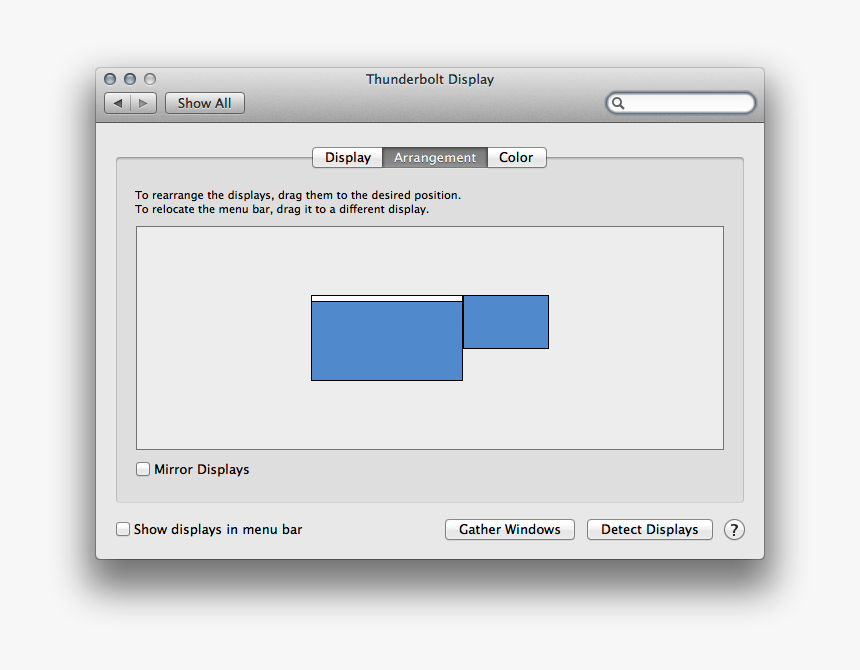Viewport: 860px width, 670px height.
Task: Click the search magnifier icon
Action: [620, 102]
